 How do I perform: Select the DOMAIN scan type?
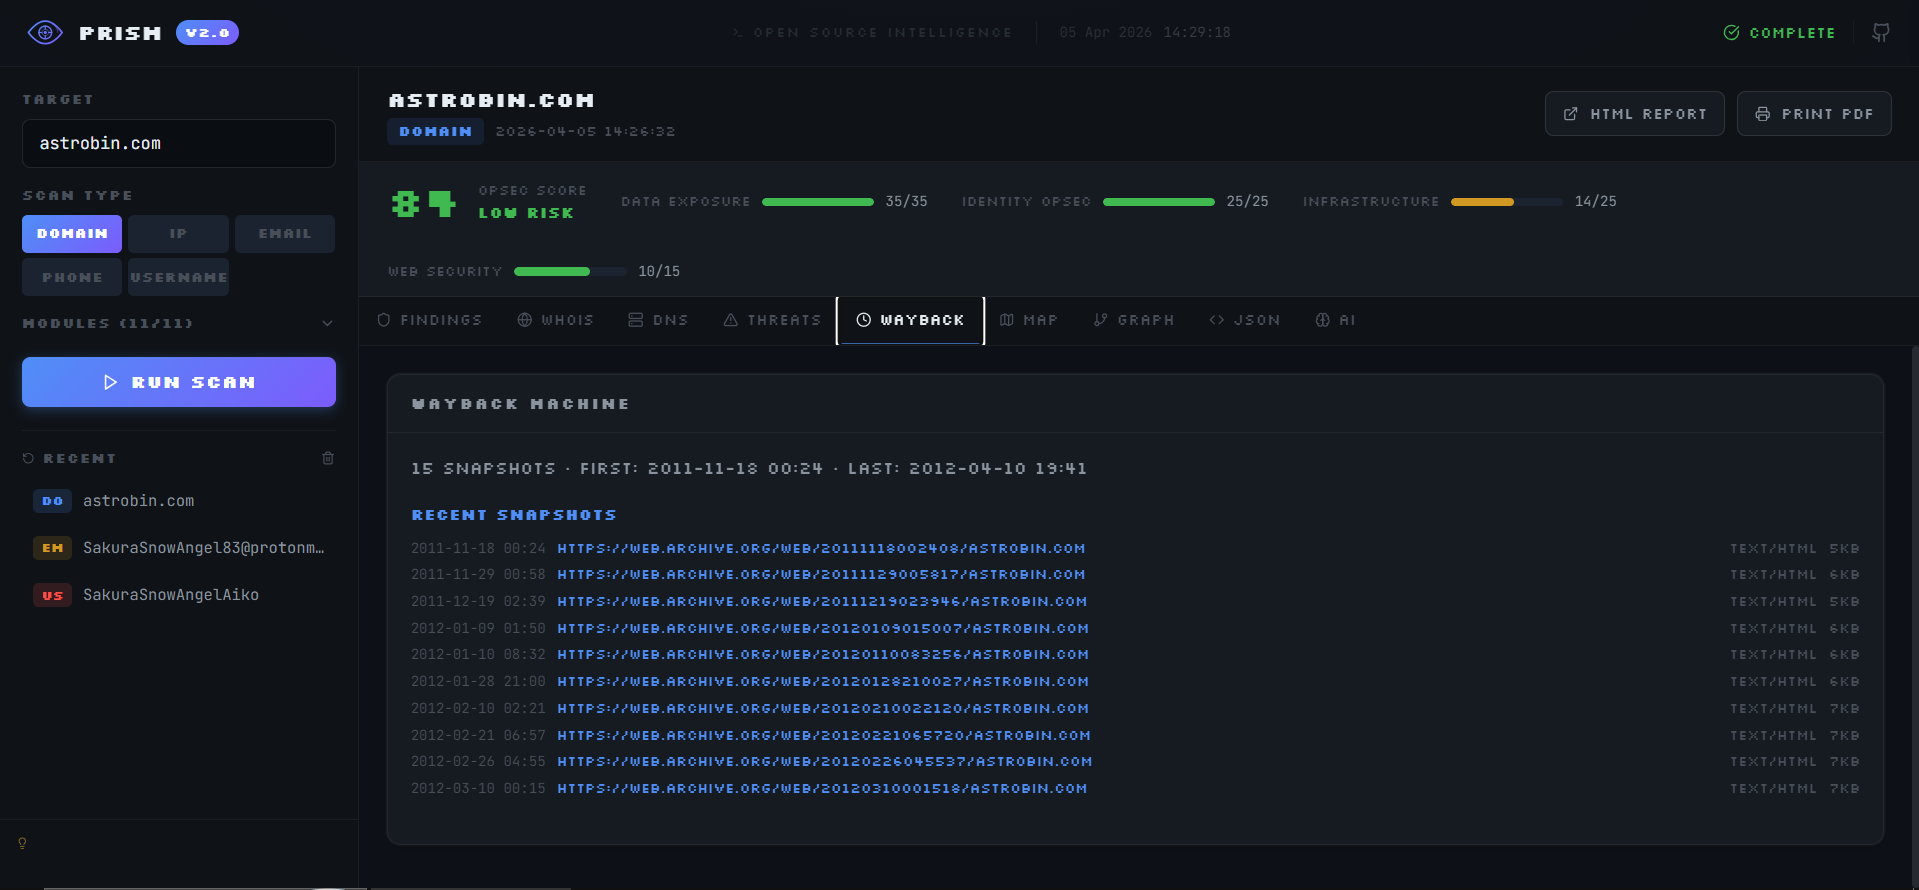pyautogui.click(x=72, y=234)
